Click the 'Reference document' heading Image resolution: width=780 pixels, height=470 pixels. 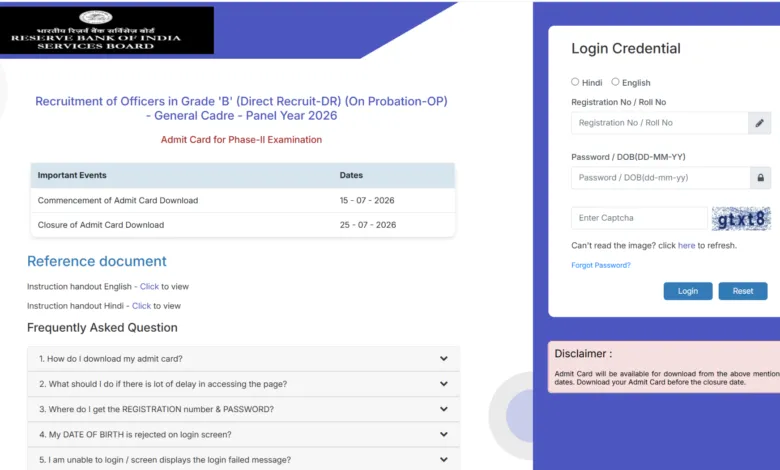point(97,261)
